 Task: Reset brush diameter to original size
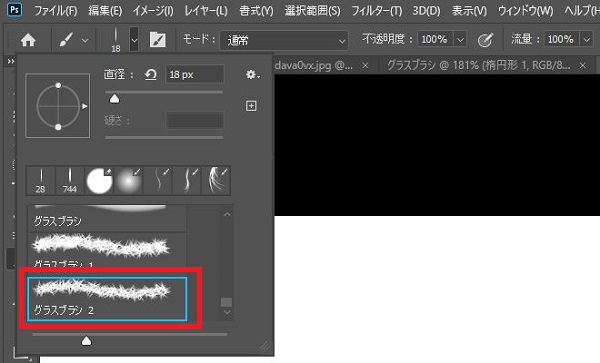(x=151, y=74)
